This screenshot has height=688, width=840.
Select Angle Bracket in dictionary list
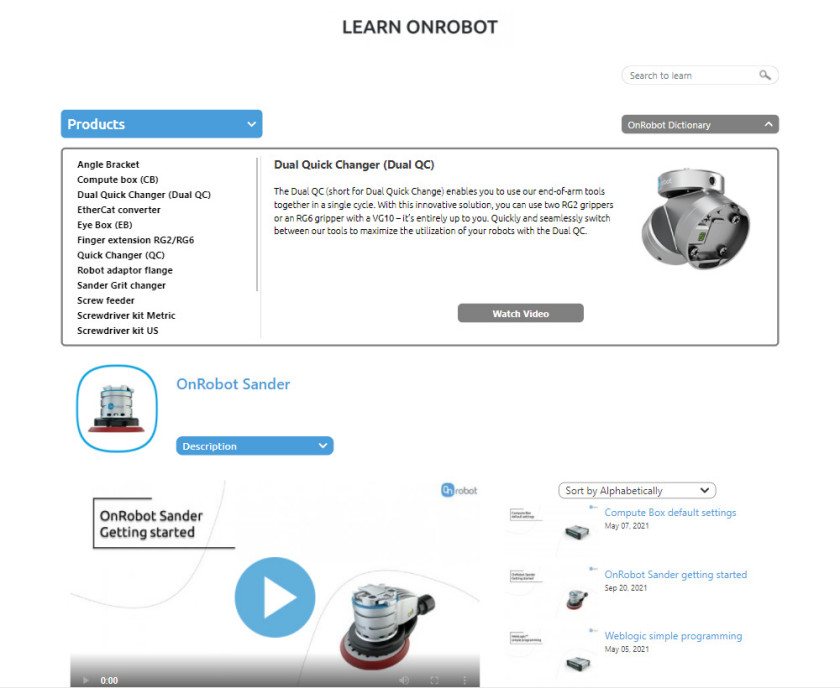(x=108, y=164)
